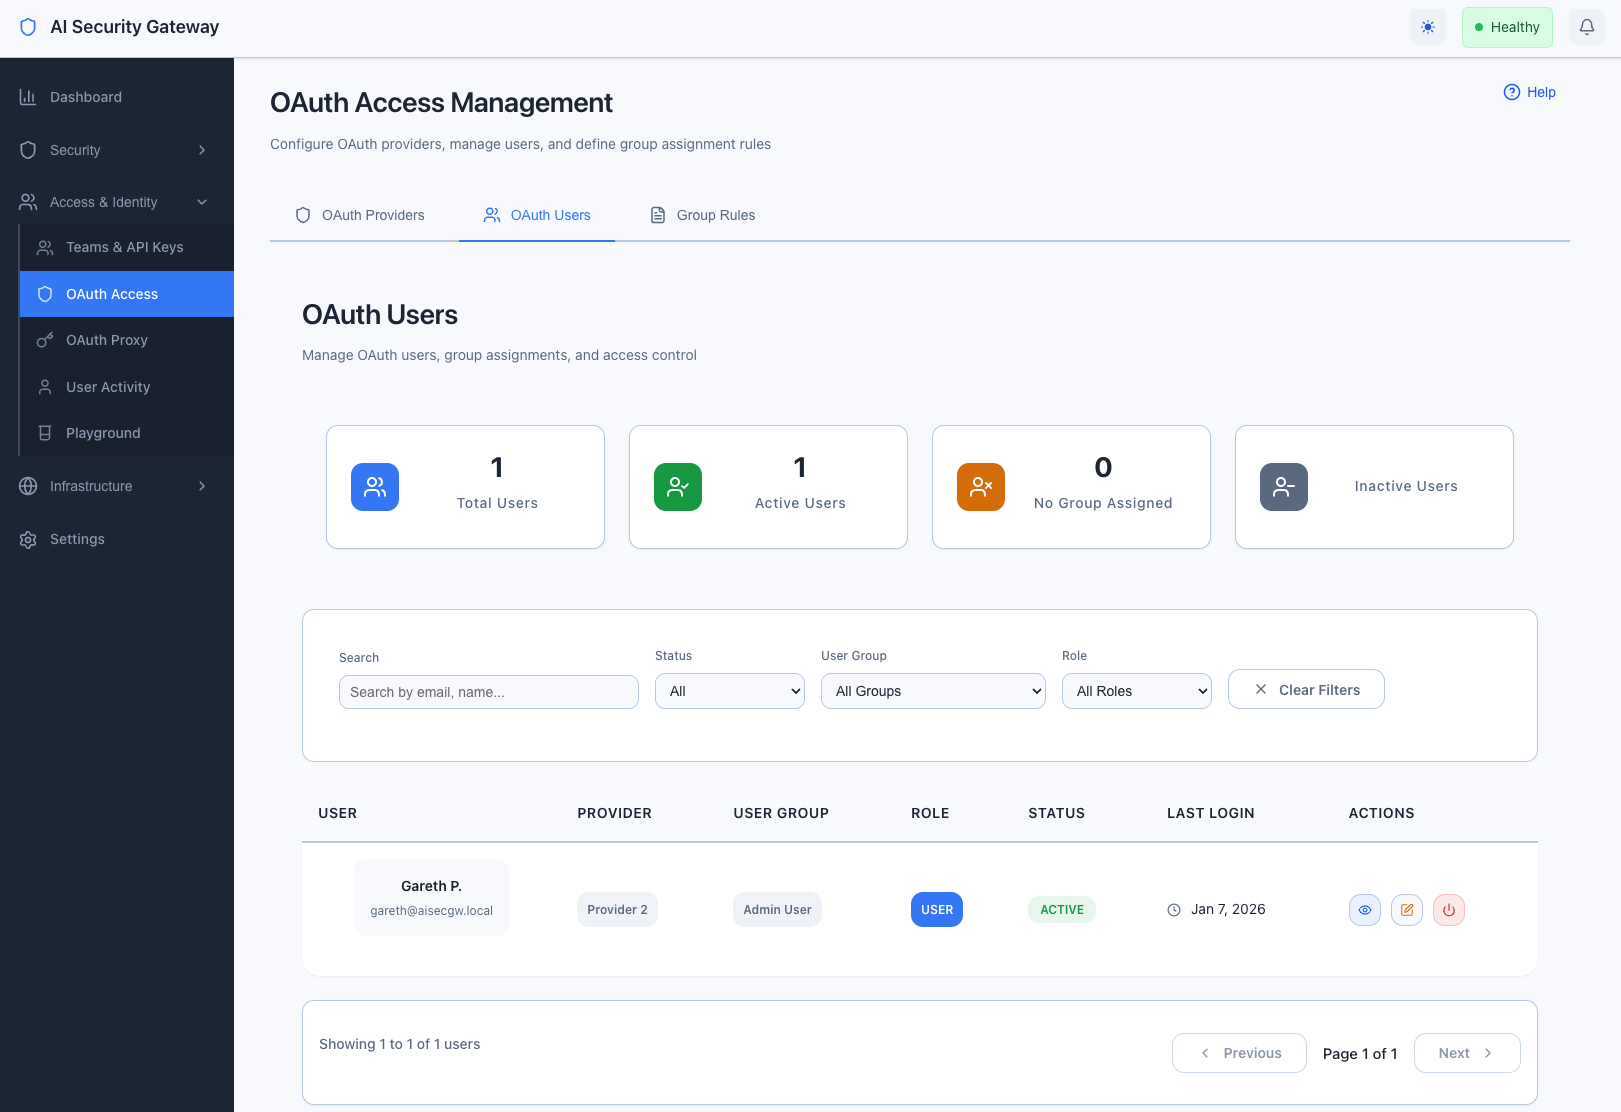Open OAuth Proxy settings
1621x1112 pixels.
104,340
